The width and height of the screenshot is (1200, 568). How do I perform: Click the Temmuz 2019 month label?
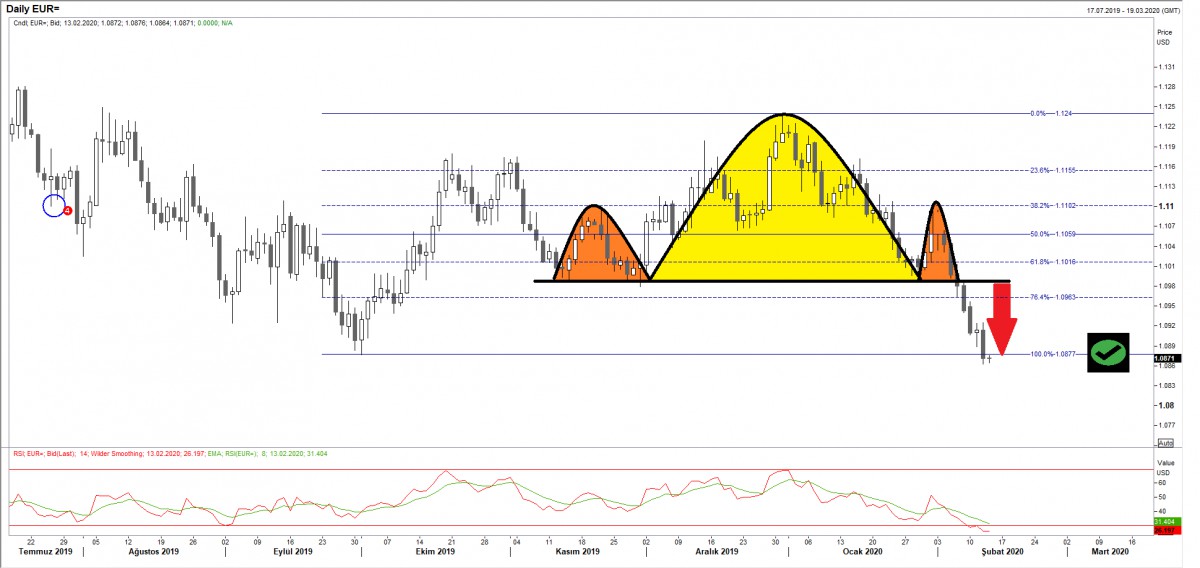[x=46, y=551]
